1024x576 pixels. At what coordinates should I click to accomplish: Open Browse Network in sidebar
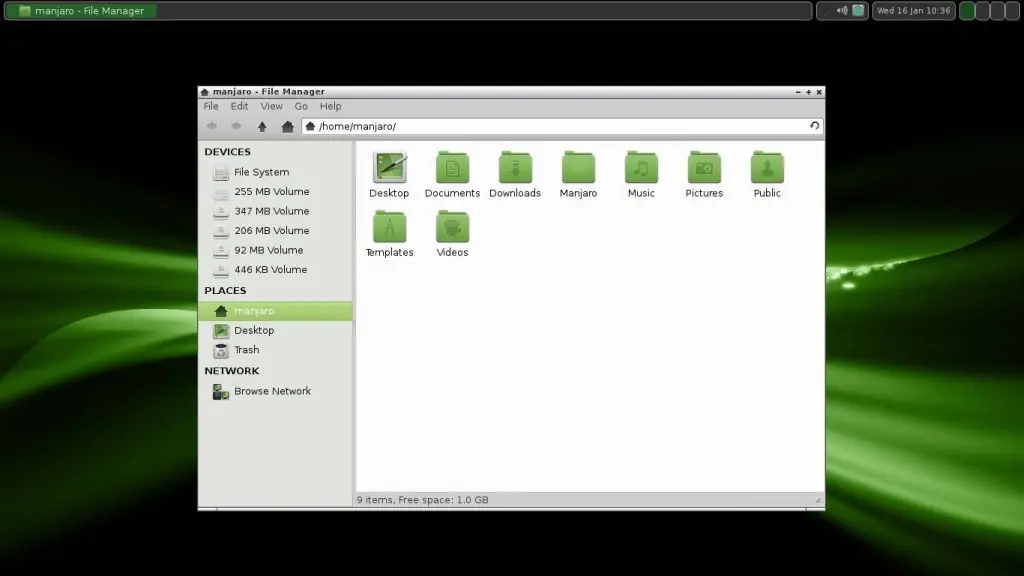[x=275, y=391]
